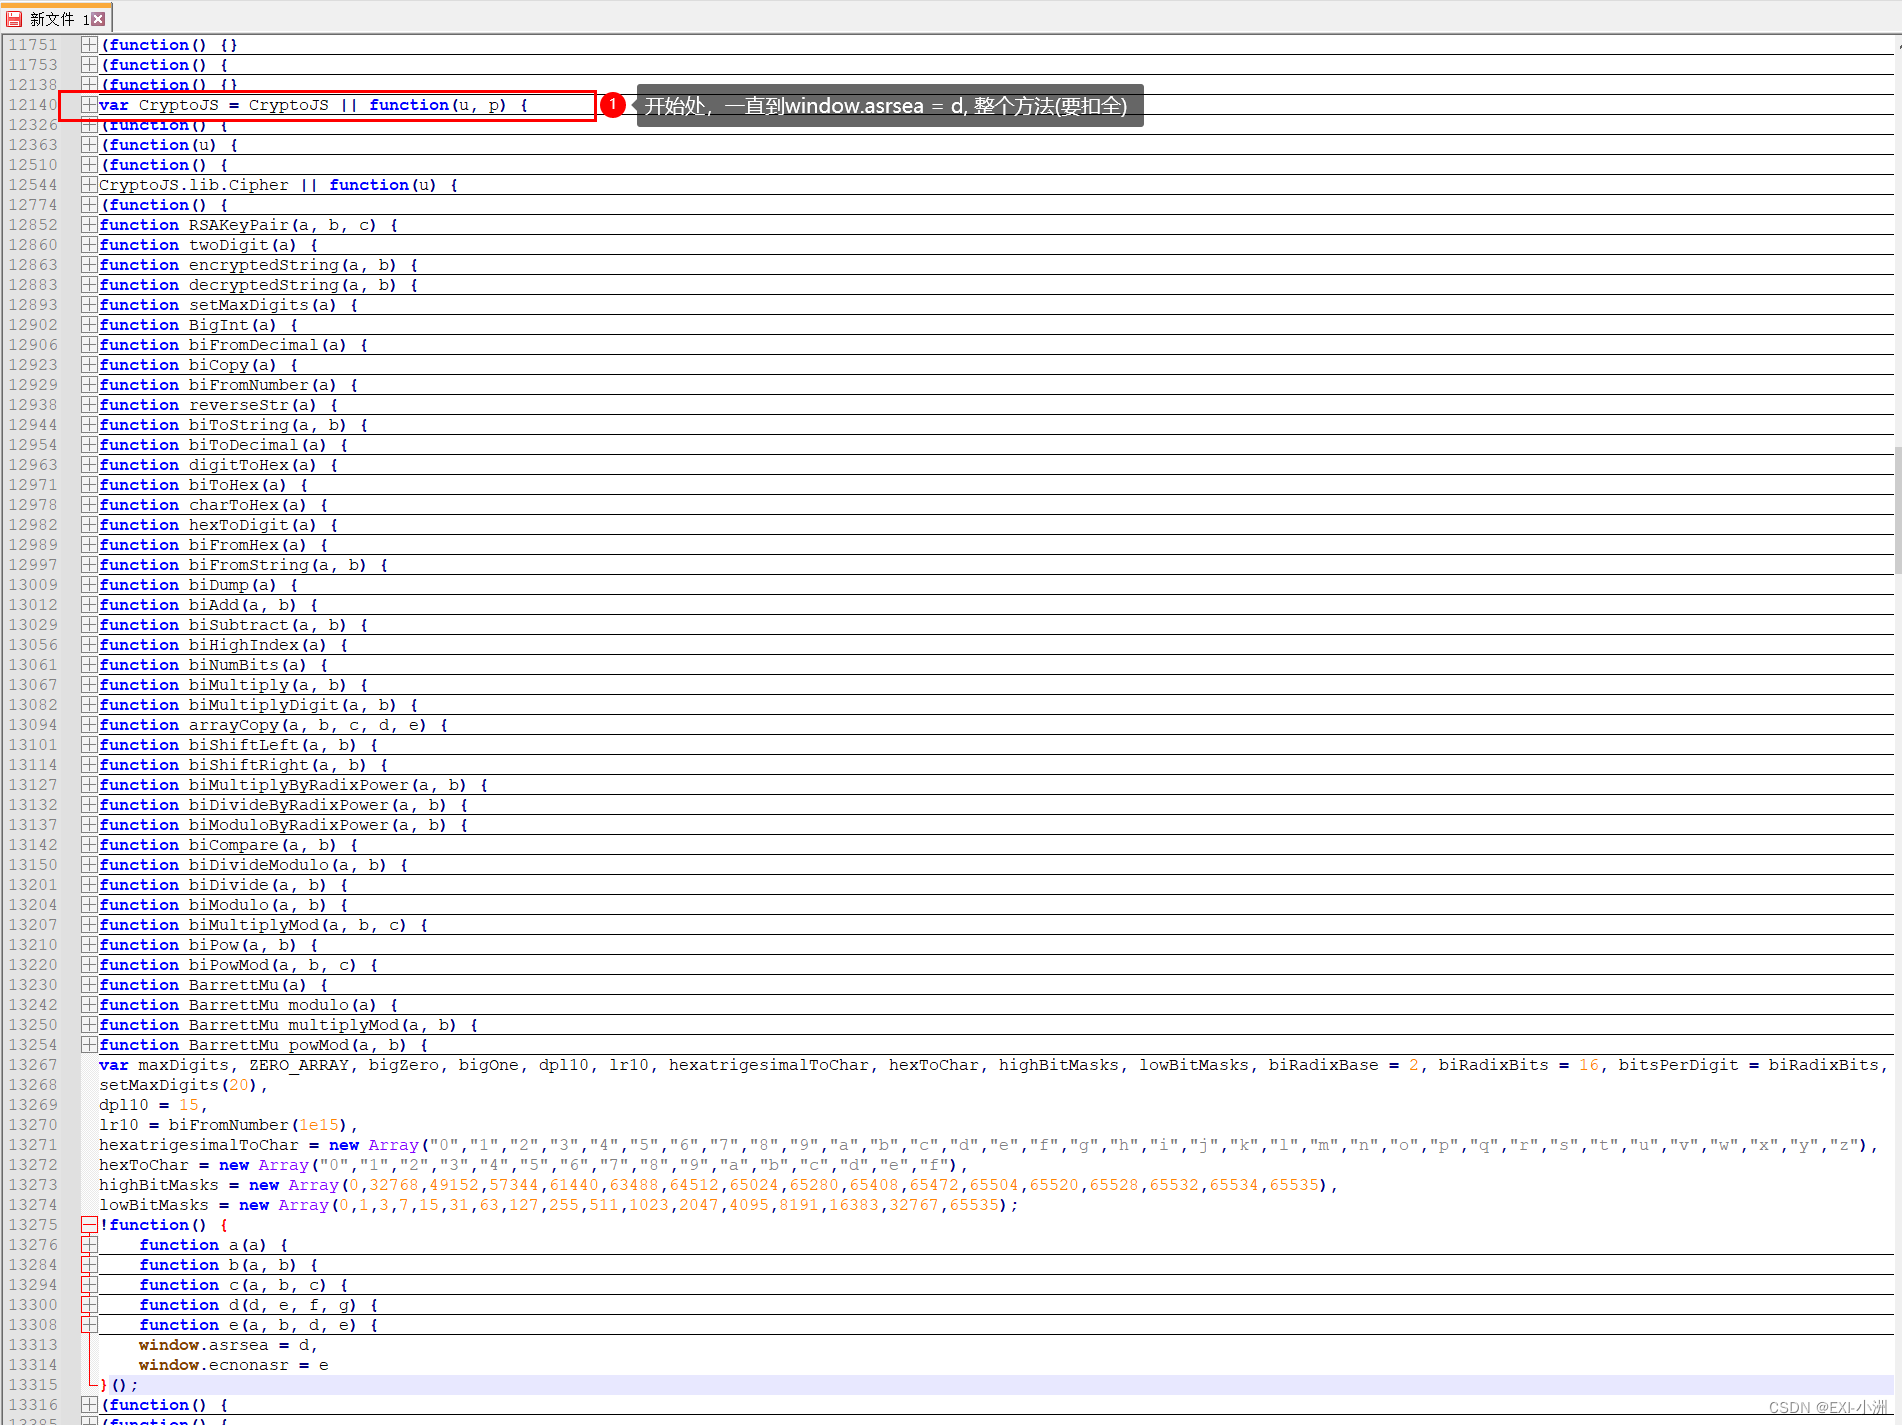Expand fold for function biMultiplyDigit
This screenshot has width=1902, height=1425.
pos(89,705)
